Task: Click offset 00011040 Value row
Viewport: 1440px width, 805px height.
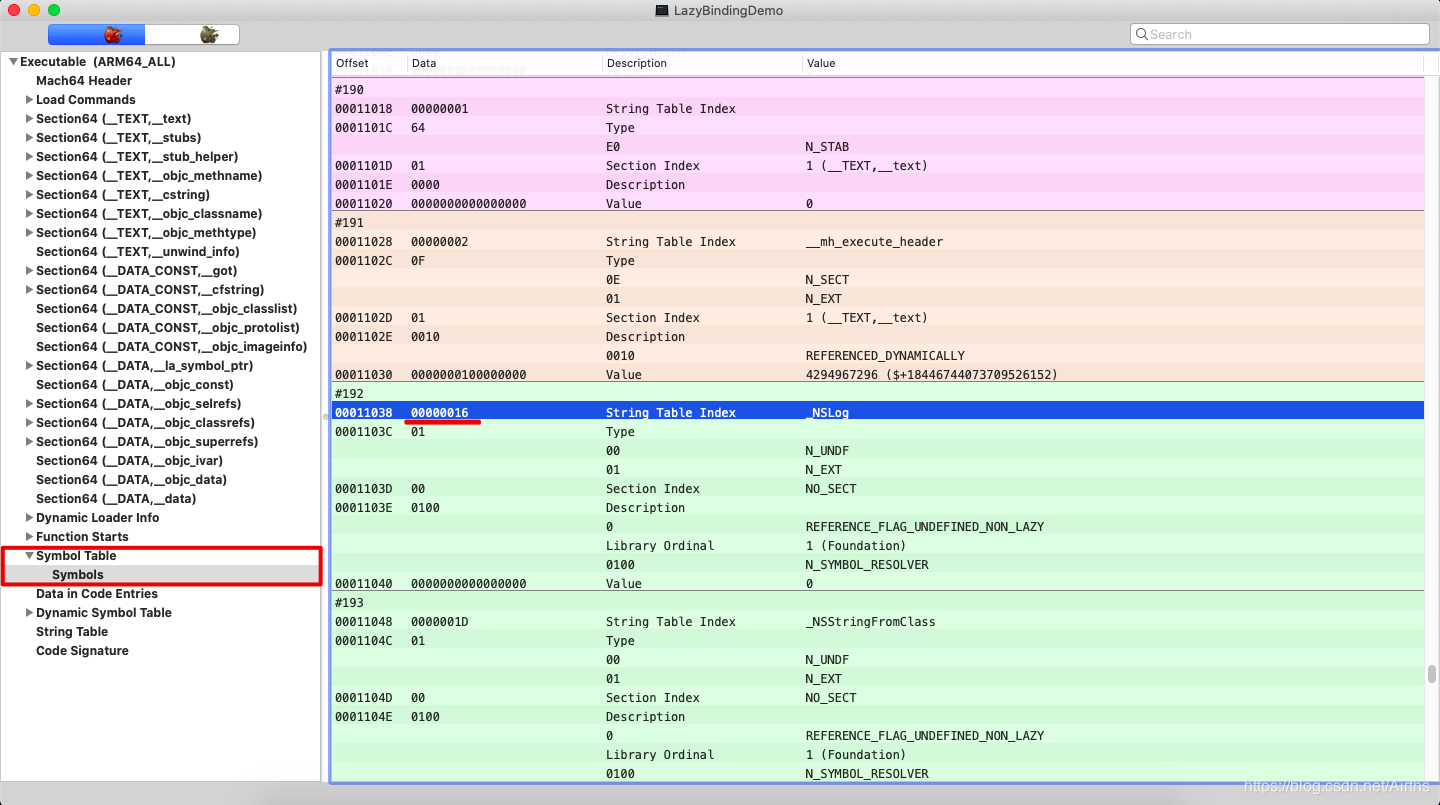Action: pyautogui.click(x=878, y=584)
